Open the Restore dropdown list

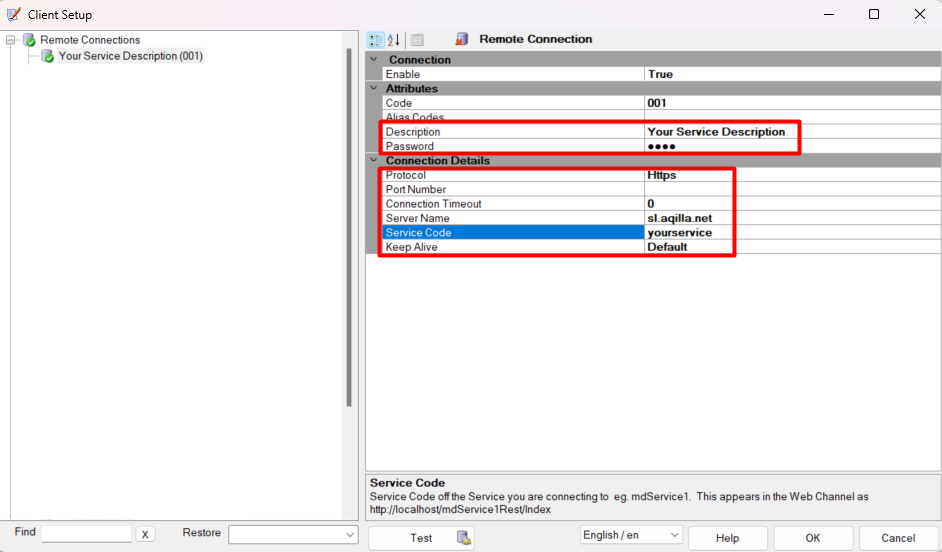(350, 536)
